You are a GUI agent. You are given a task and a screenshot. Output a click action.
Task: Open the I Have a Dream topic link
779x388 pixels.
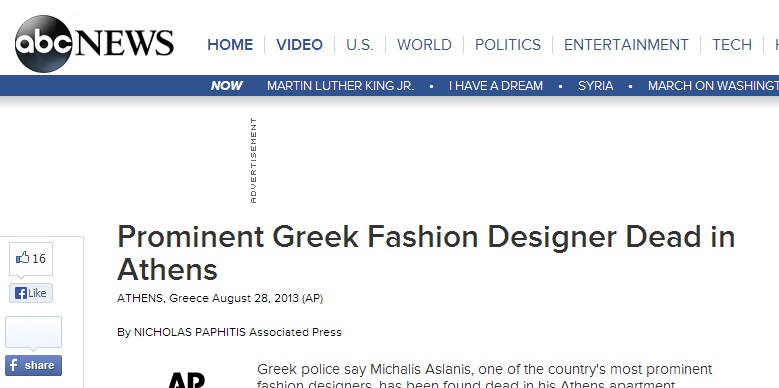tap(496, 86)
